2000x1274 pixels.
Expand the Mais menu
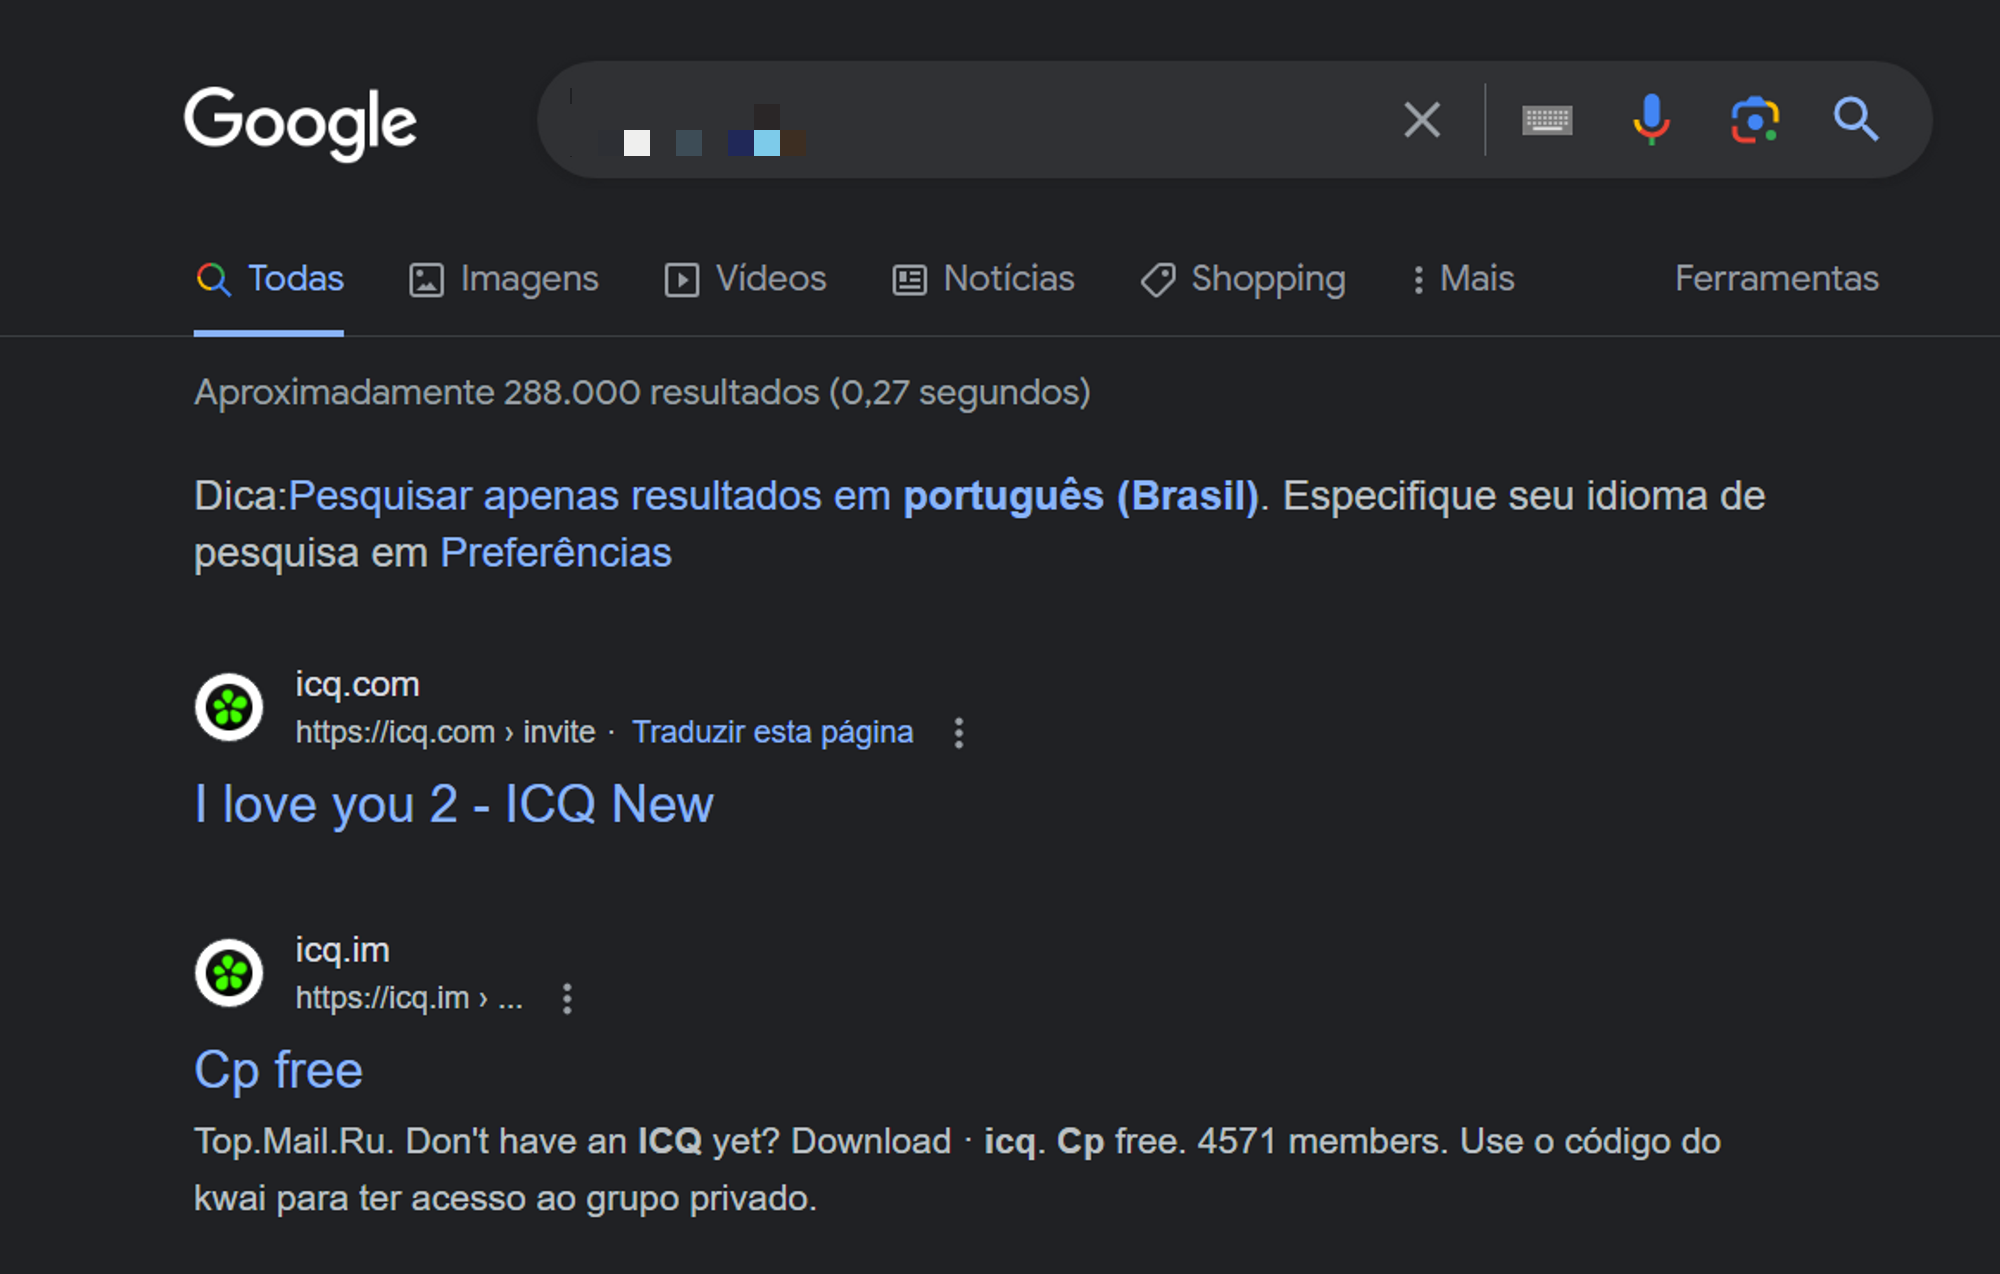1463,279
